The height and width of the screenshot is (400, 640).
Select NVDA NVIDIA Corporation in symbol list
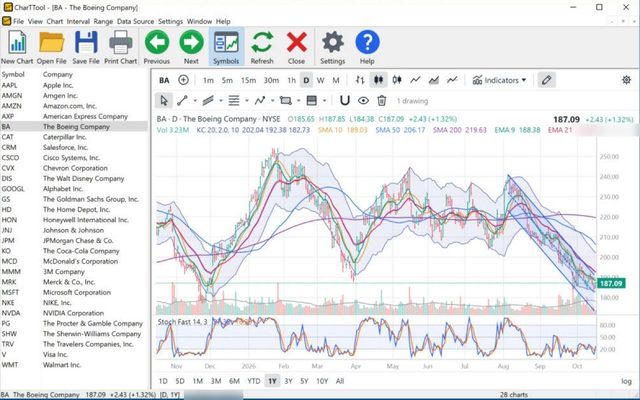click(x=74, y=313)
